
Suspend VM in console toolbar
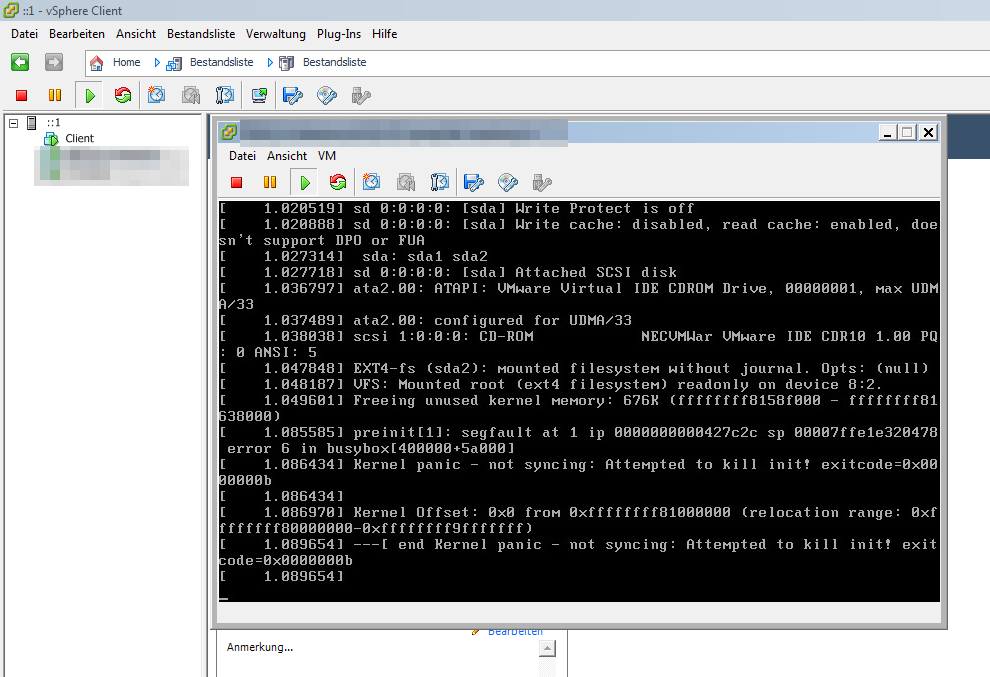tap(270, 183)
